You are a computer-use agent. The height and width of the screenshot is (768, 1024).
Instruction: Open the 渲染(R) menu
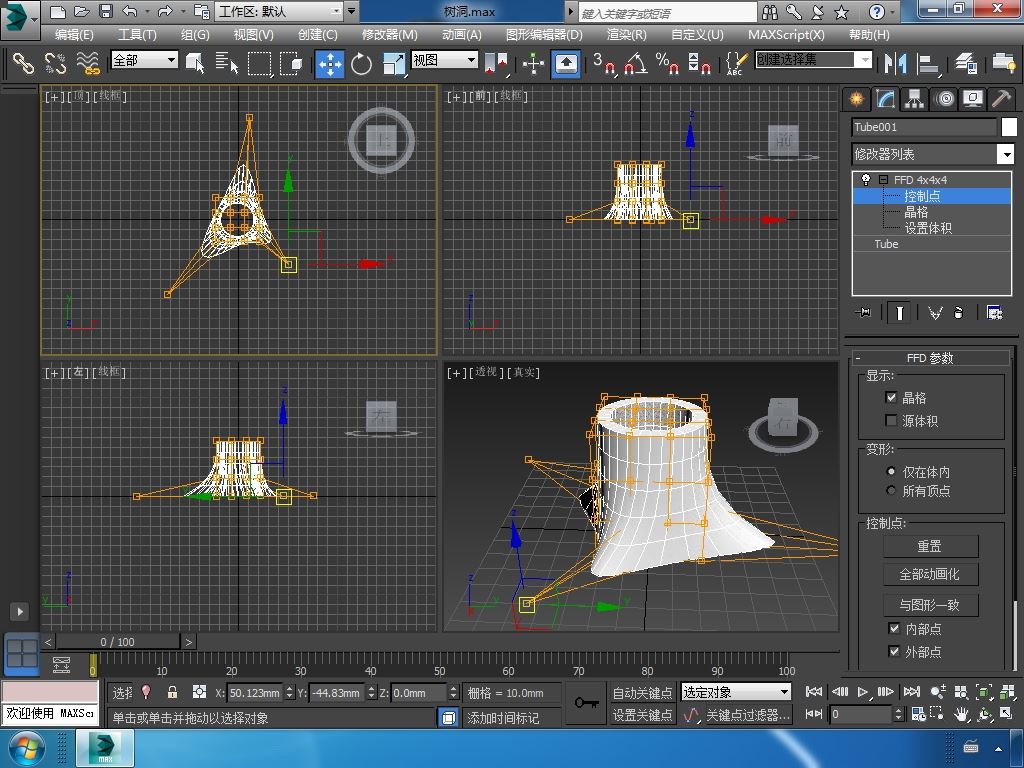626,34
